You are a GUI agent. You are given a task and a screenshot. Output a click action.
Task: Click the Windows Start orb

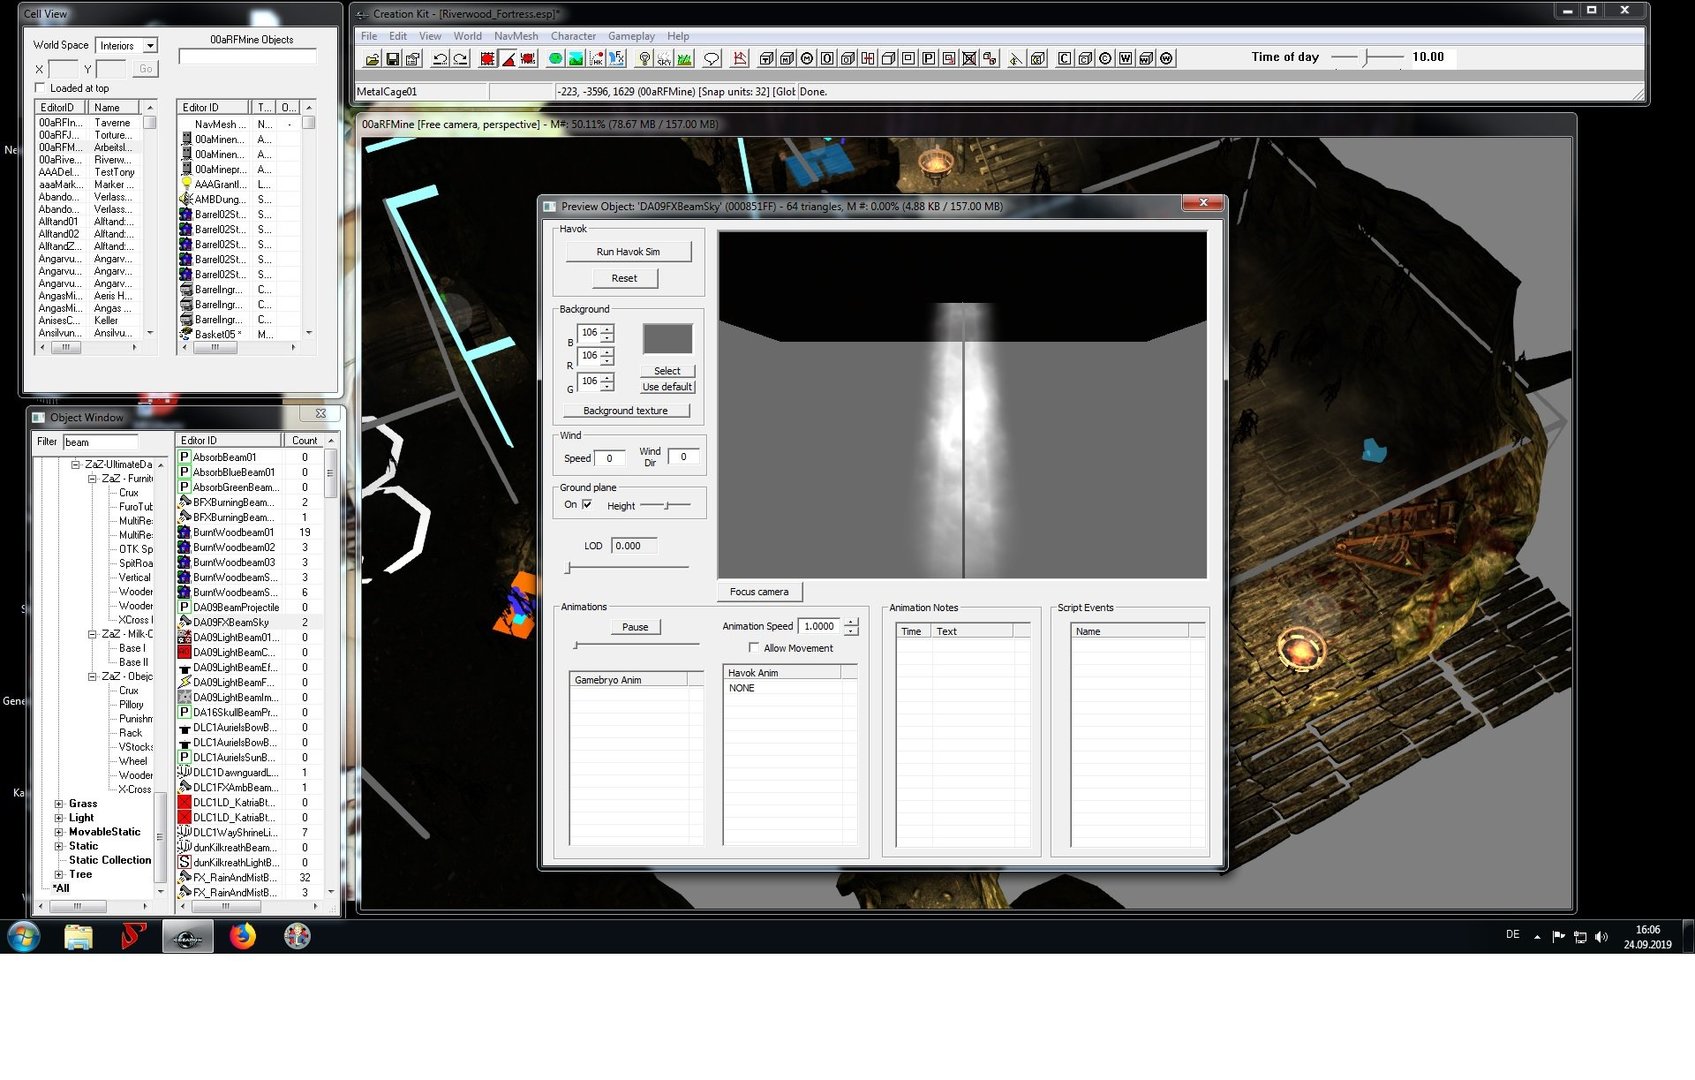point(23,937)
